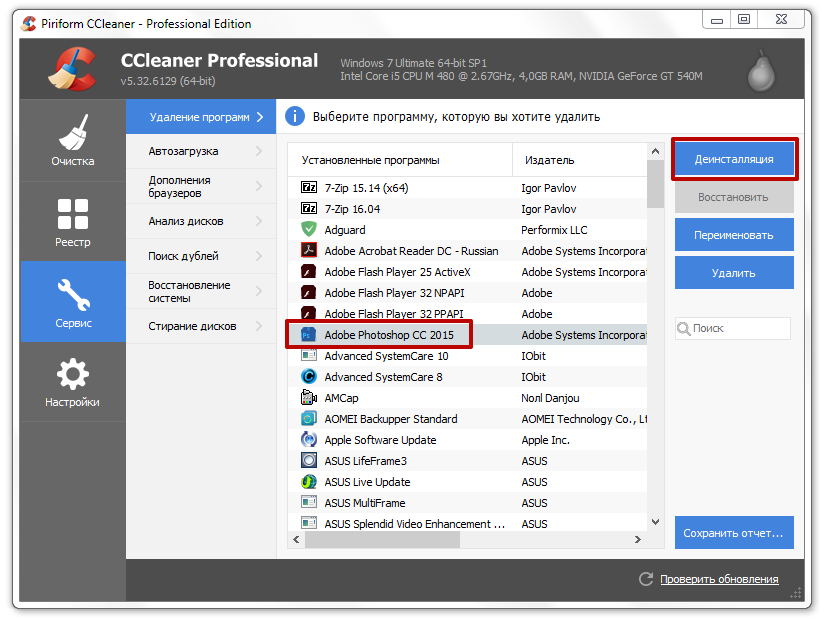The image size is (824, 619).
Task: Click the Деинсталляция button
Action: (734, 159)
